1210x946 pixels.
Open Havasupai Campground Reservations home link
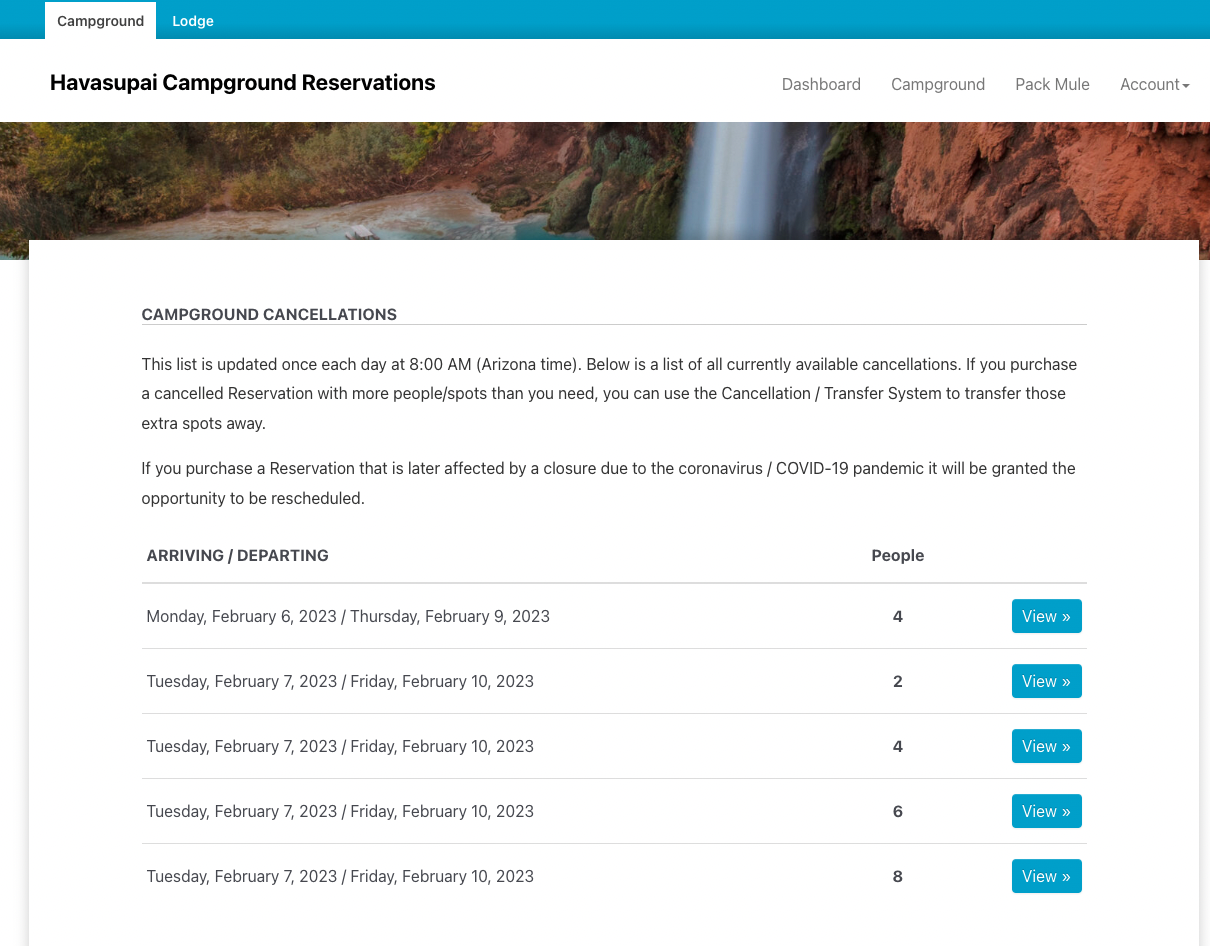[243, 83]
